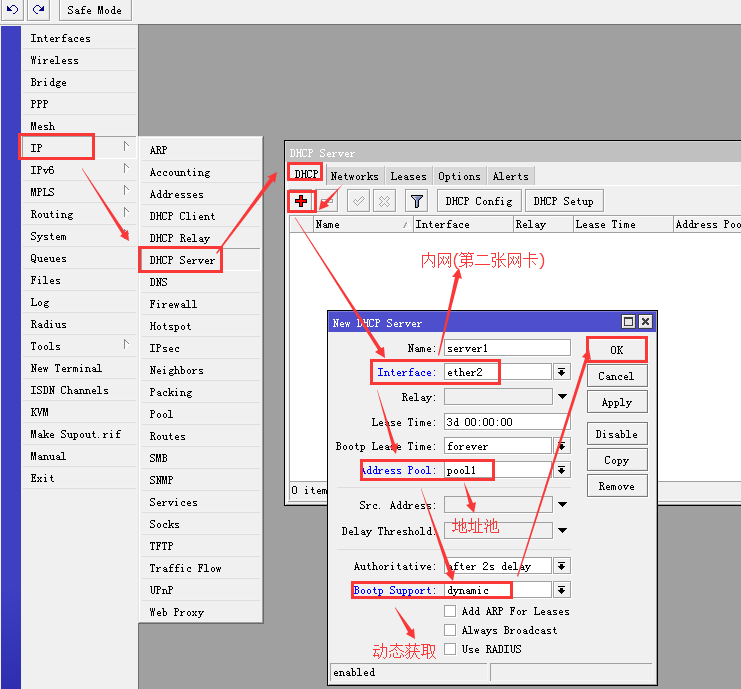Open Firewall in the IP submenu
This screenshot has height=689, width=741.
(x=201, y=304)
